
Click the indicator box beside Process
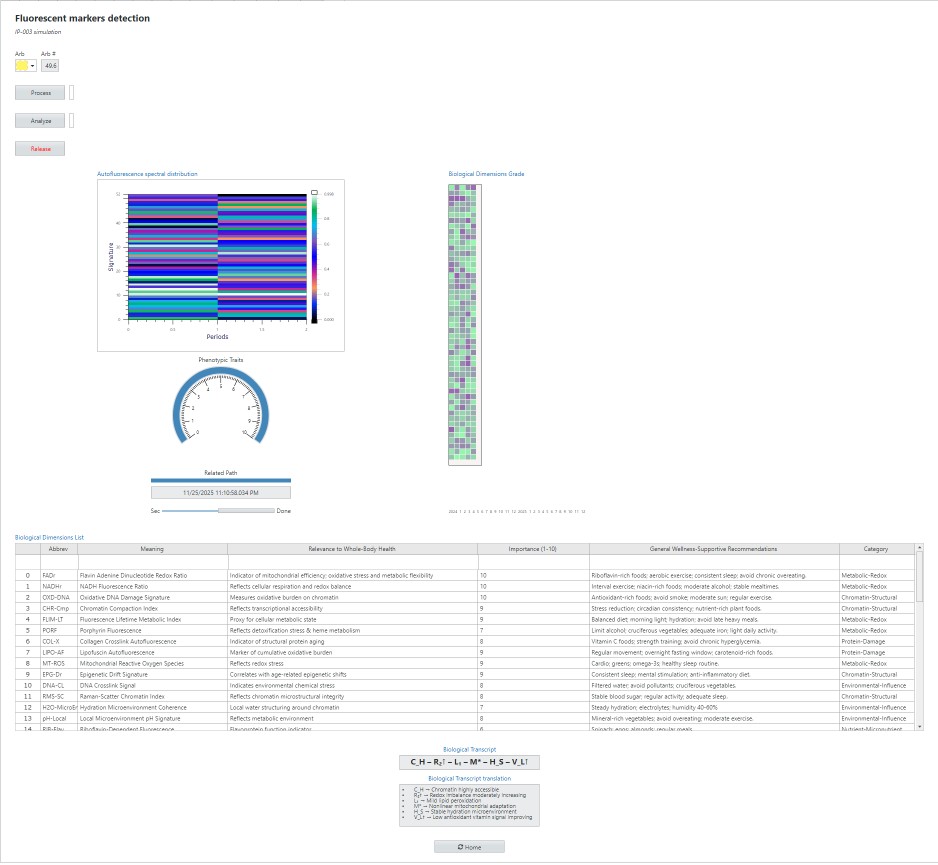click(x=71, y=93)
